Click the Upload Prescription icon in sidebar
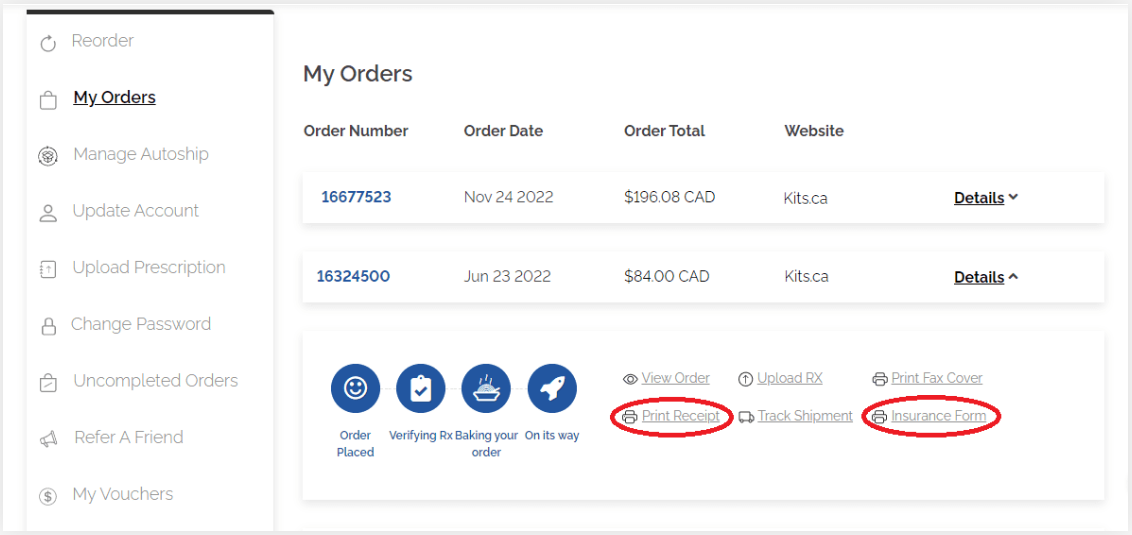The image size is (1132, 535). (47, 269)
